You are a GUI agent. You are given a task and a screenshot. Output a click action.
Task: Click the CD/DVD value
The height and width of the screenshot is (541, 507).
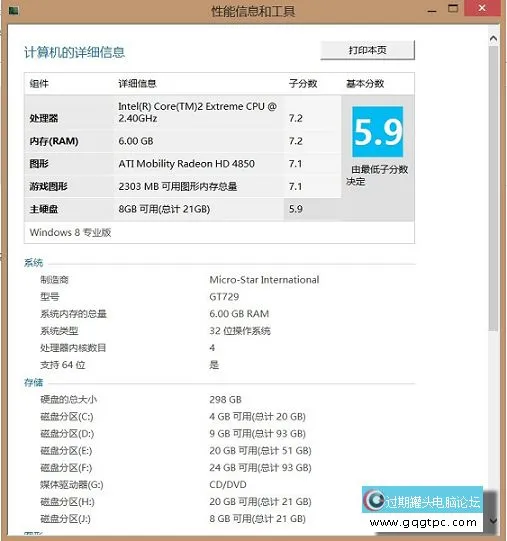pyautogui.click(x=228, y=485)
